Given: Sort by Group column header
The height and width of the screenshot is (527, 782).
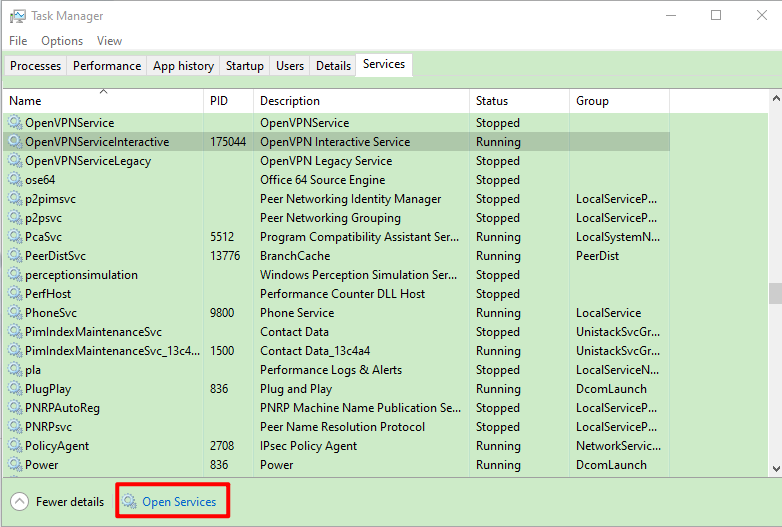Looking at the screenshot, I should [x=619, y=101].
